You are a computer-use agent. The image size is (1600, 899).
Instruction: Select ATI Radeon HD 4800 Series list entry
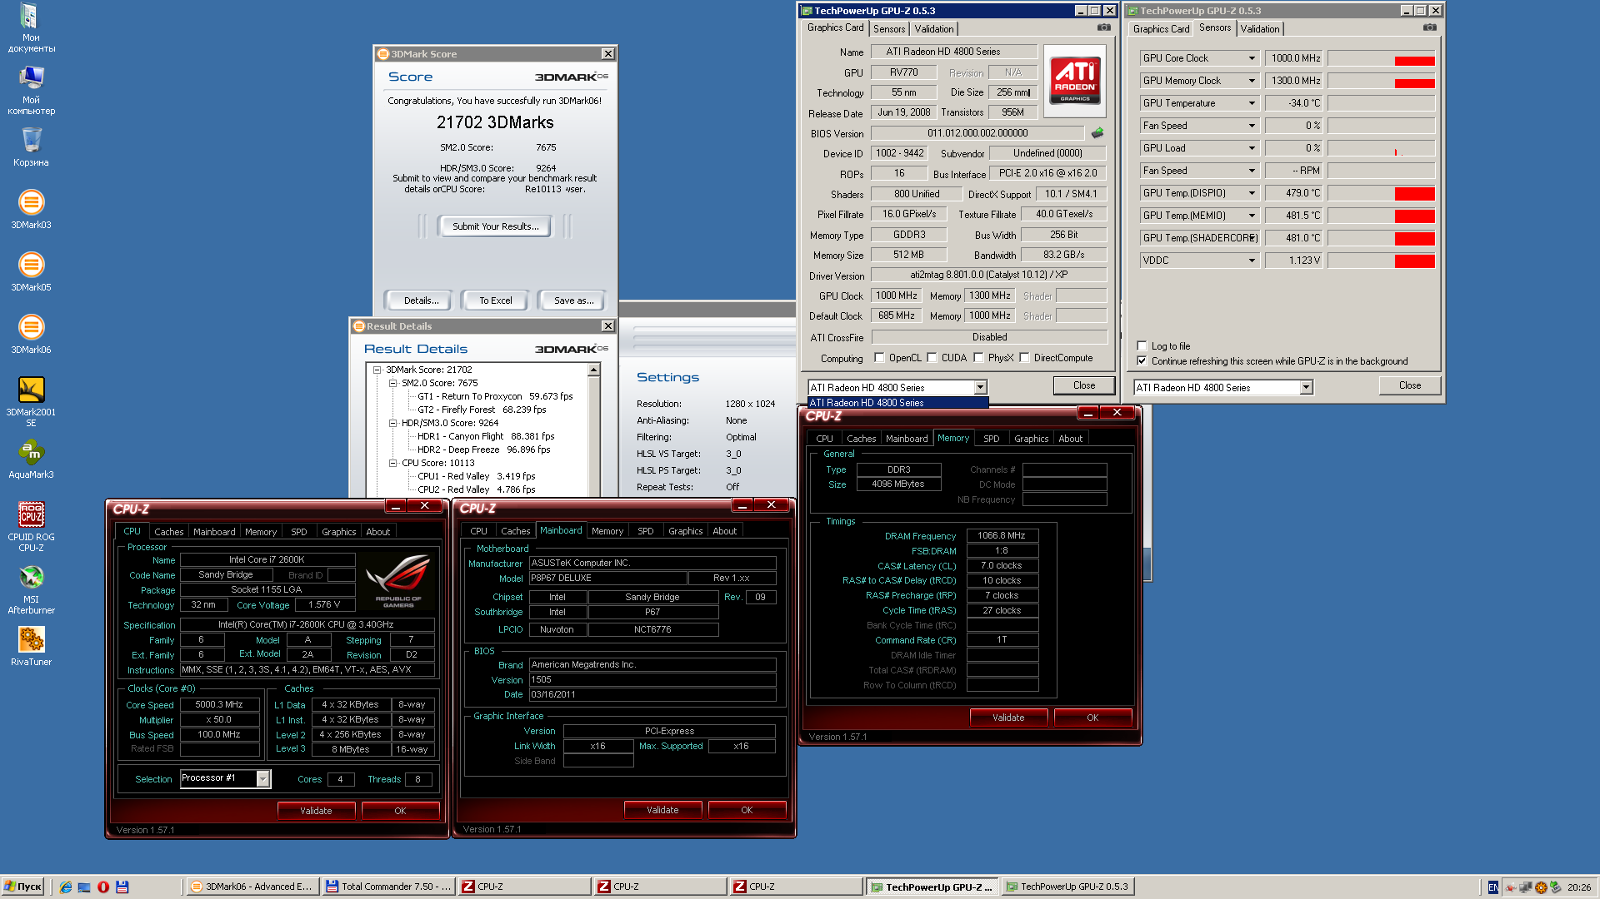(x=897, y=403)
